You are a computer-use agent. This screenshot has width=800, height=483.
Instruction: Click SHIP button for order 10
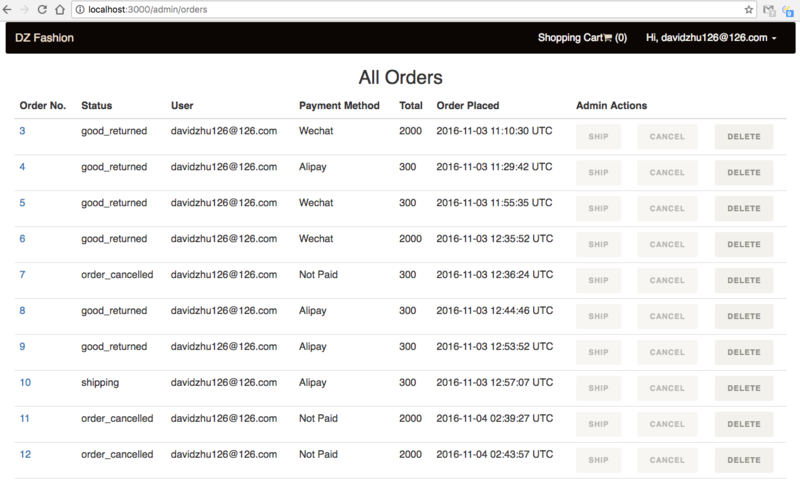point(598,388)
